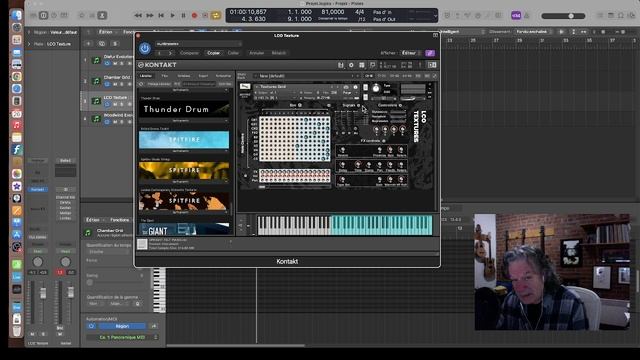
Task: Click add track plus button
Action: tap(88, 44)
